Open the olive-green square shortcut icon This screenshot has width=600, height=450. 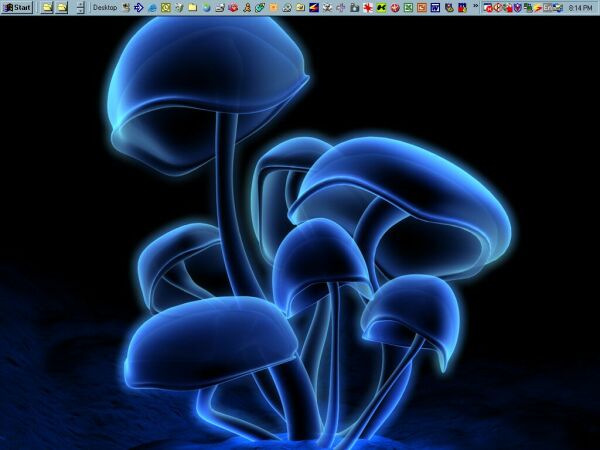pyautogui.click(x=166, y=7)
